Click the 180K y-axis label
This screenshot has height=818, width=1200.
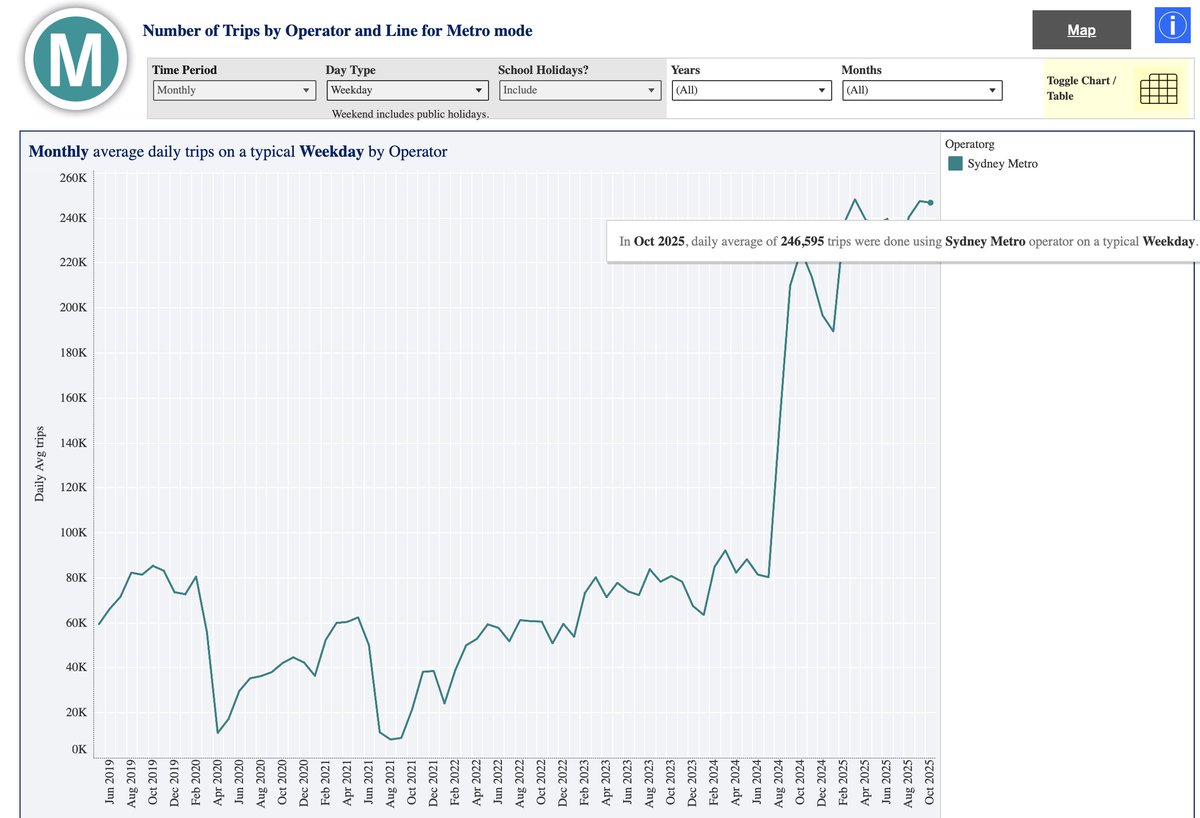pos(73,353)
